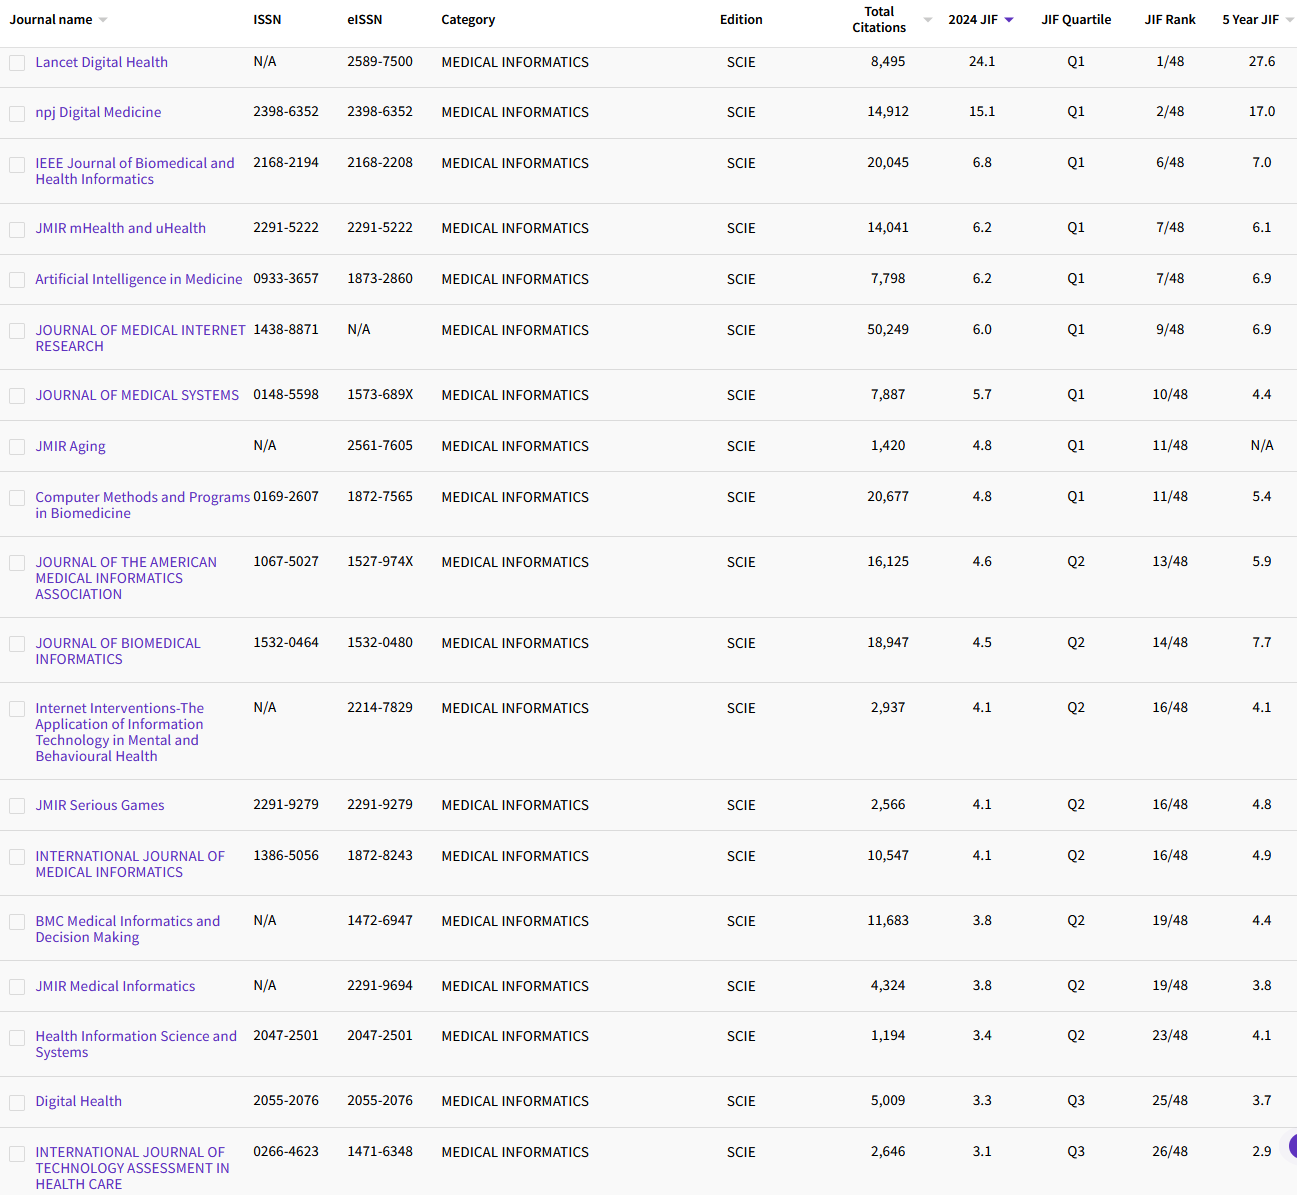The height and width of the screenshot is (1195, 1297).
Task: Select the checkbox for JOURNAL OF MEDICAL SYSTEMS
Action: (x=16, y=396)
